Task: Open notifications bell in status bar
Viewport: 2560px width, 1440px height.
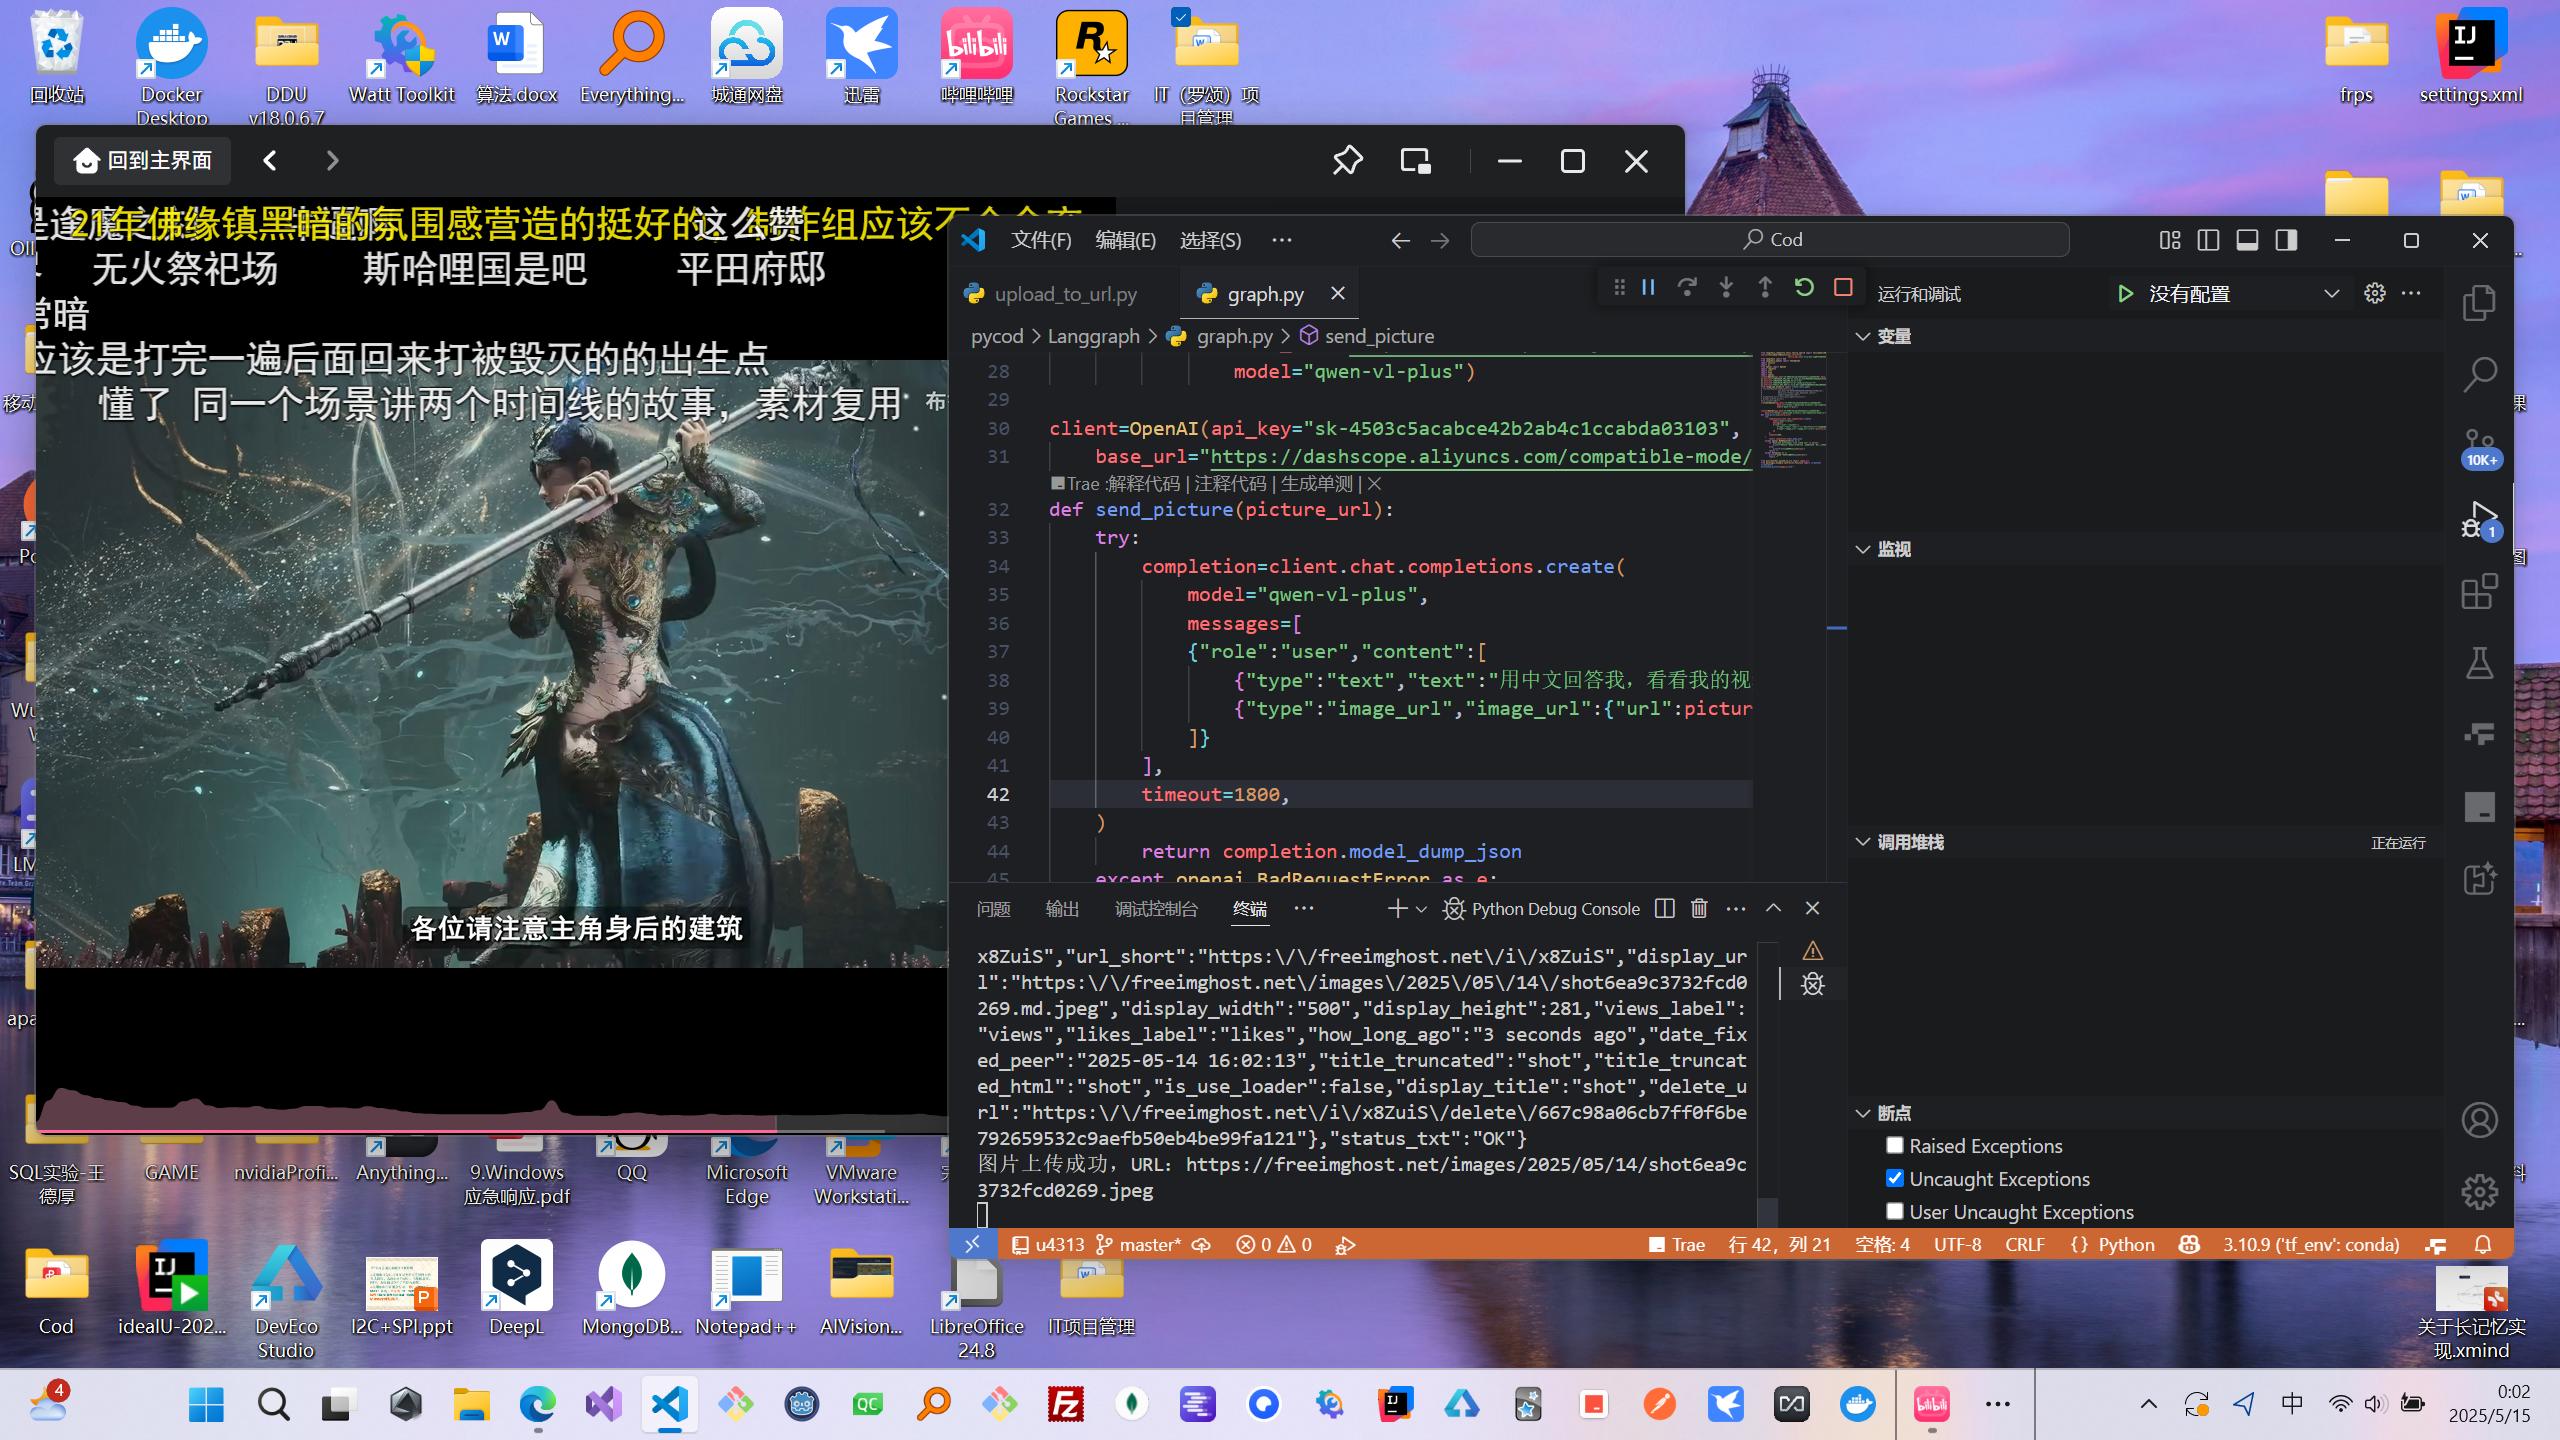Action: 2483,1245
